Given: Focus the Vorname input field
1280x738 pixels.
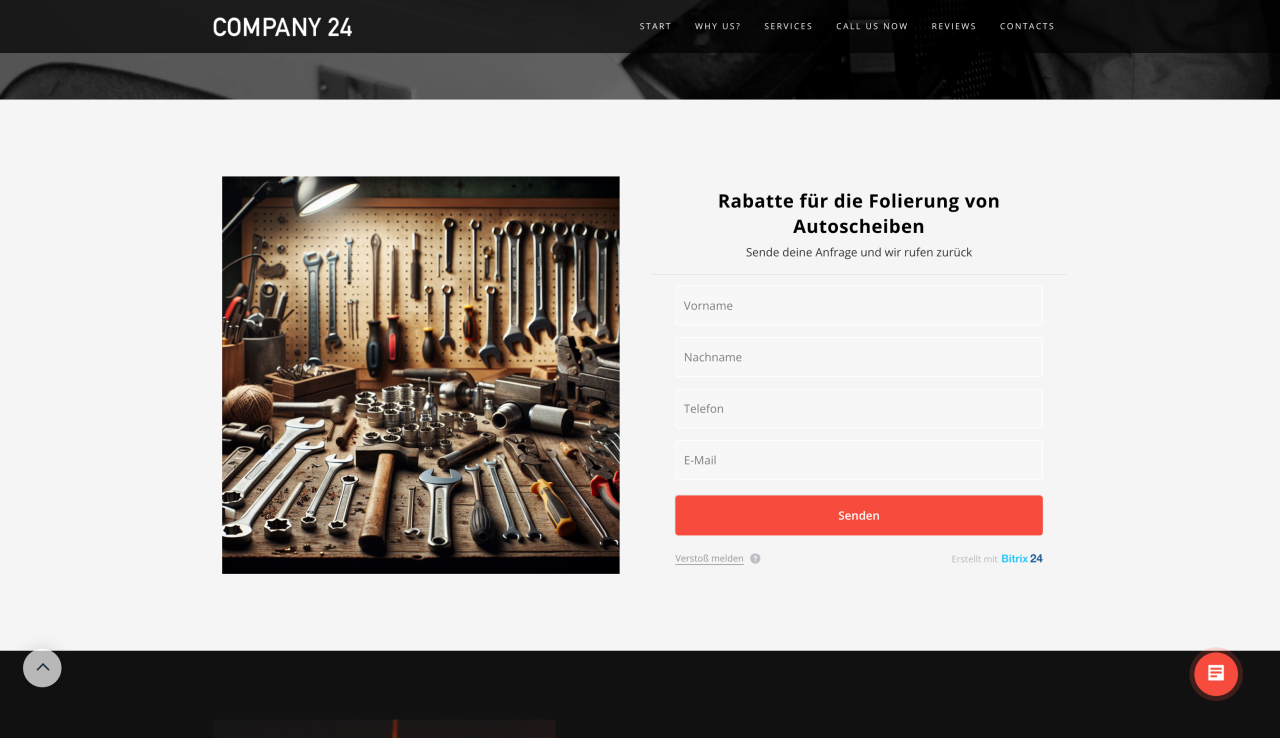Looking at the screenshot, I should (859, 305).
